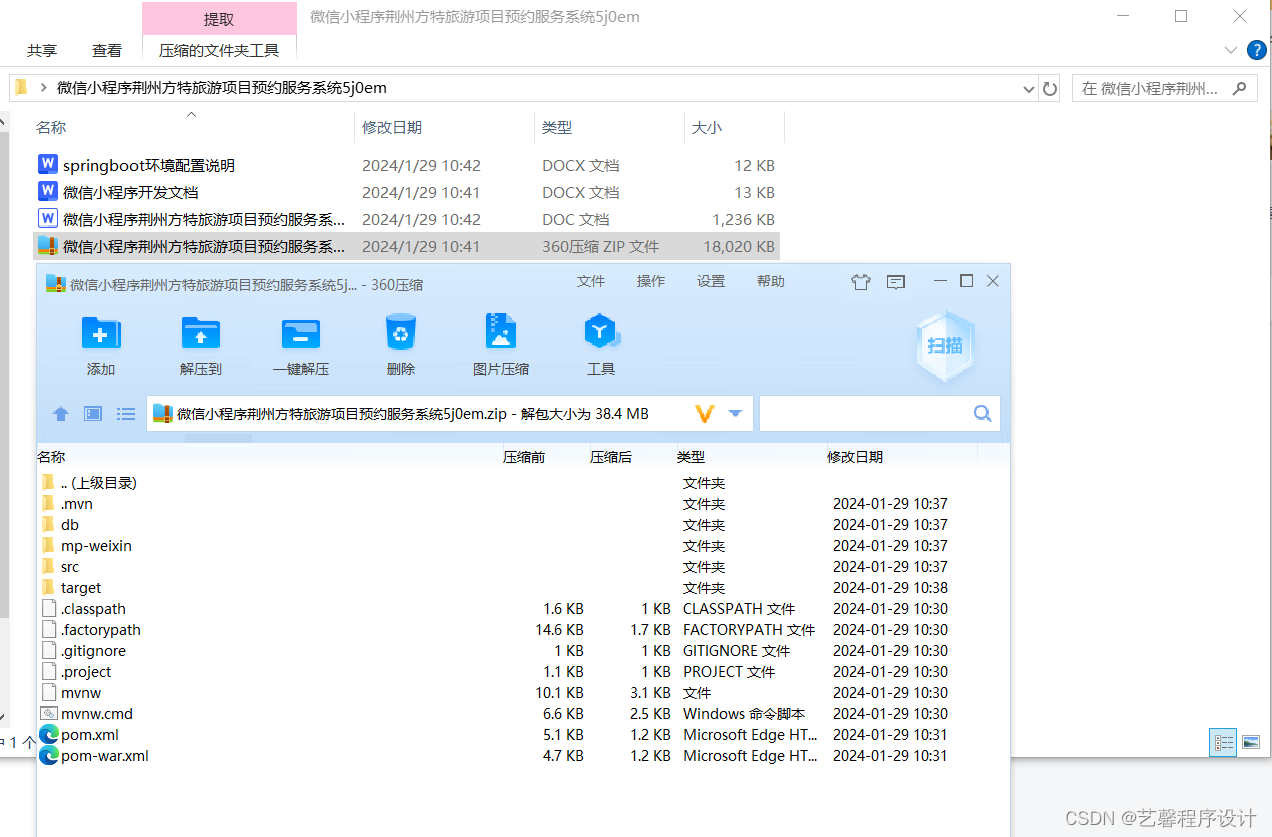This screenshot has width=1272, height=837.
Task: Select the db folder in archive
Action: pyautogui.click(x=69, y=525)
